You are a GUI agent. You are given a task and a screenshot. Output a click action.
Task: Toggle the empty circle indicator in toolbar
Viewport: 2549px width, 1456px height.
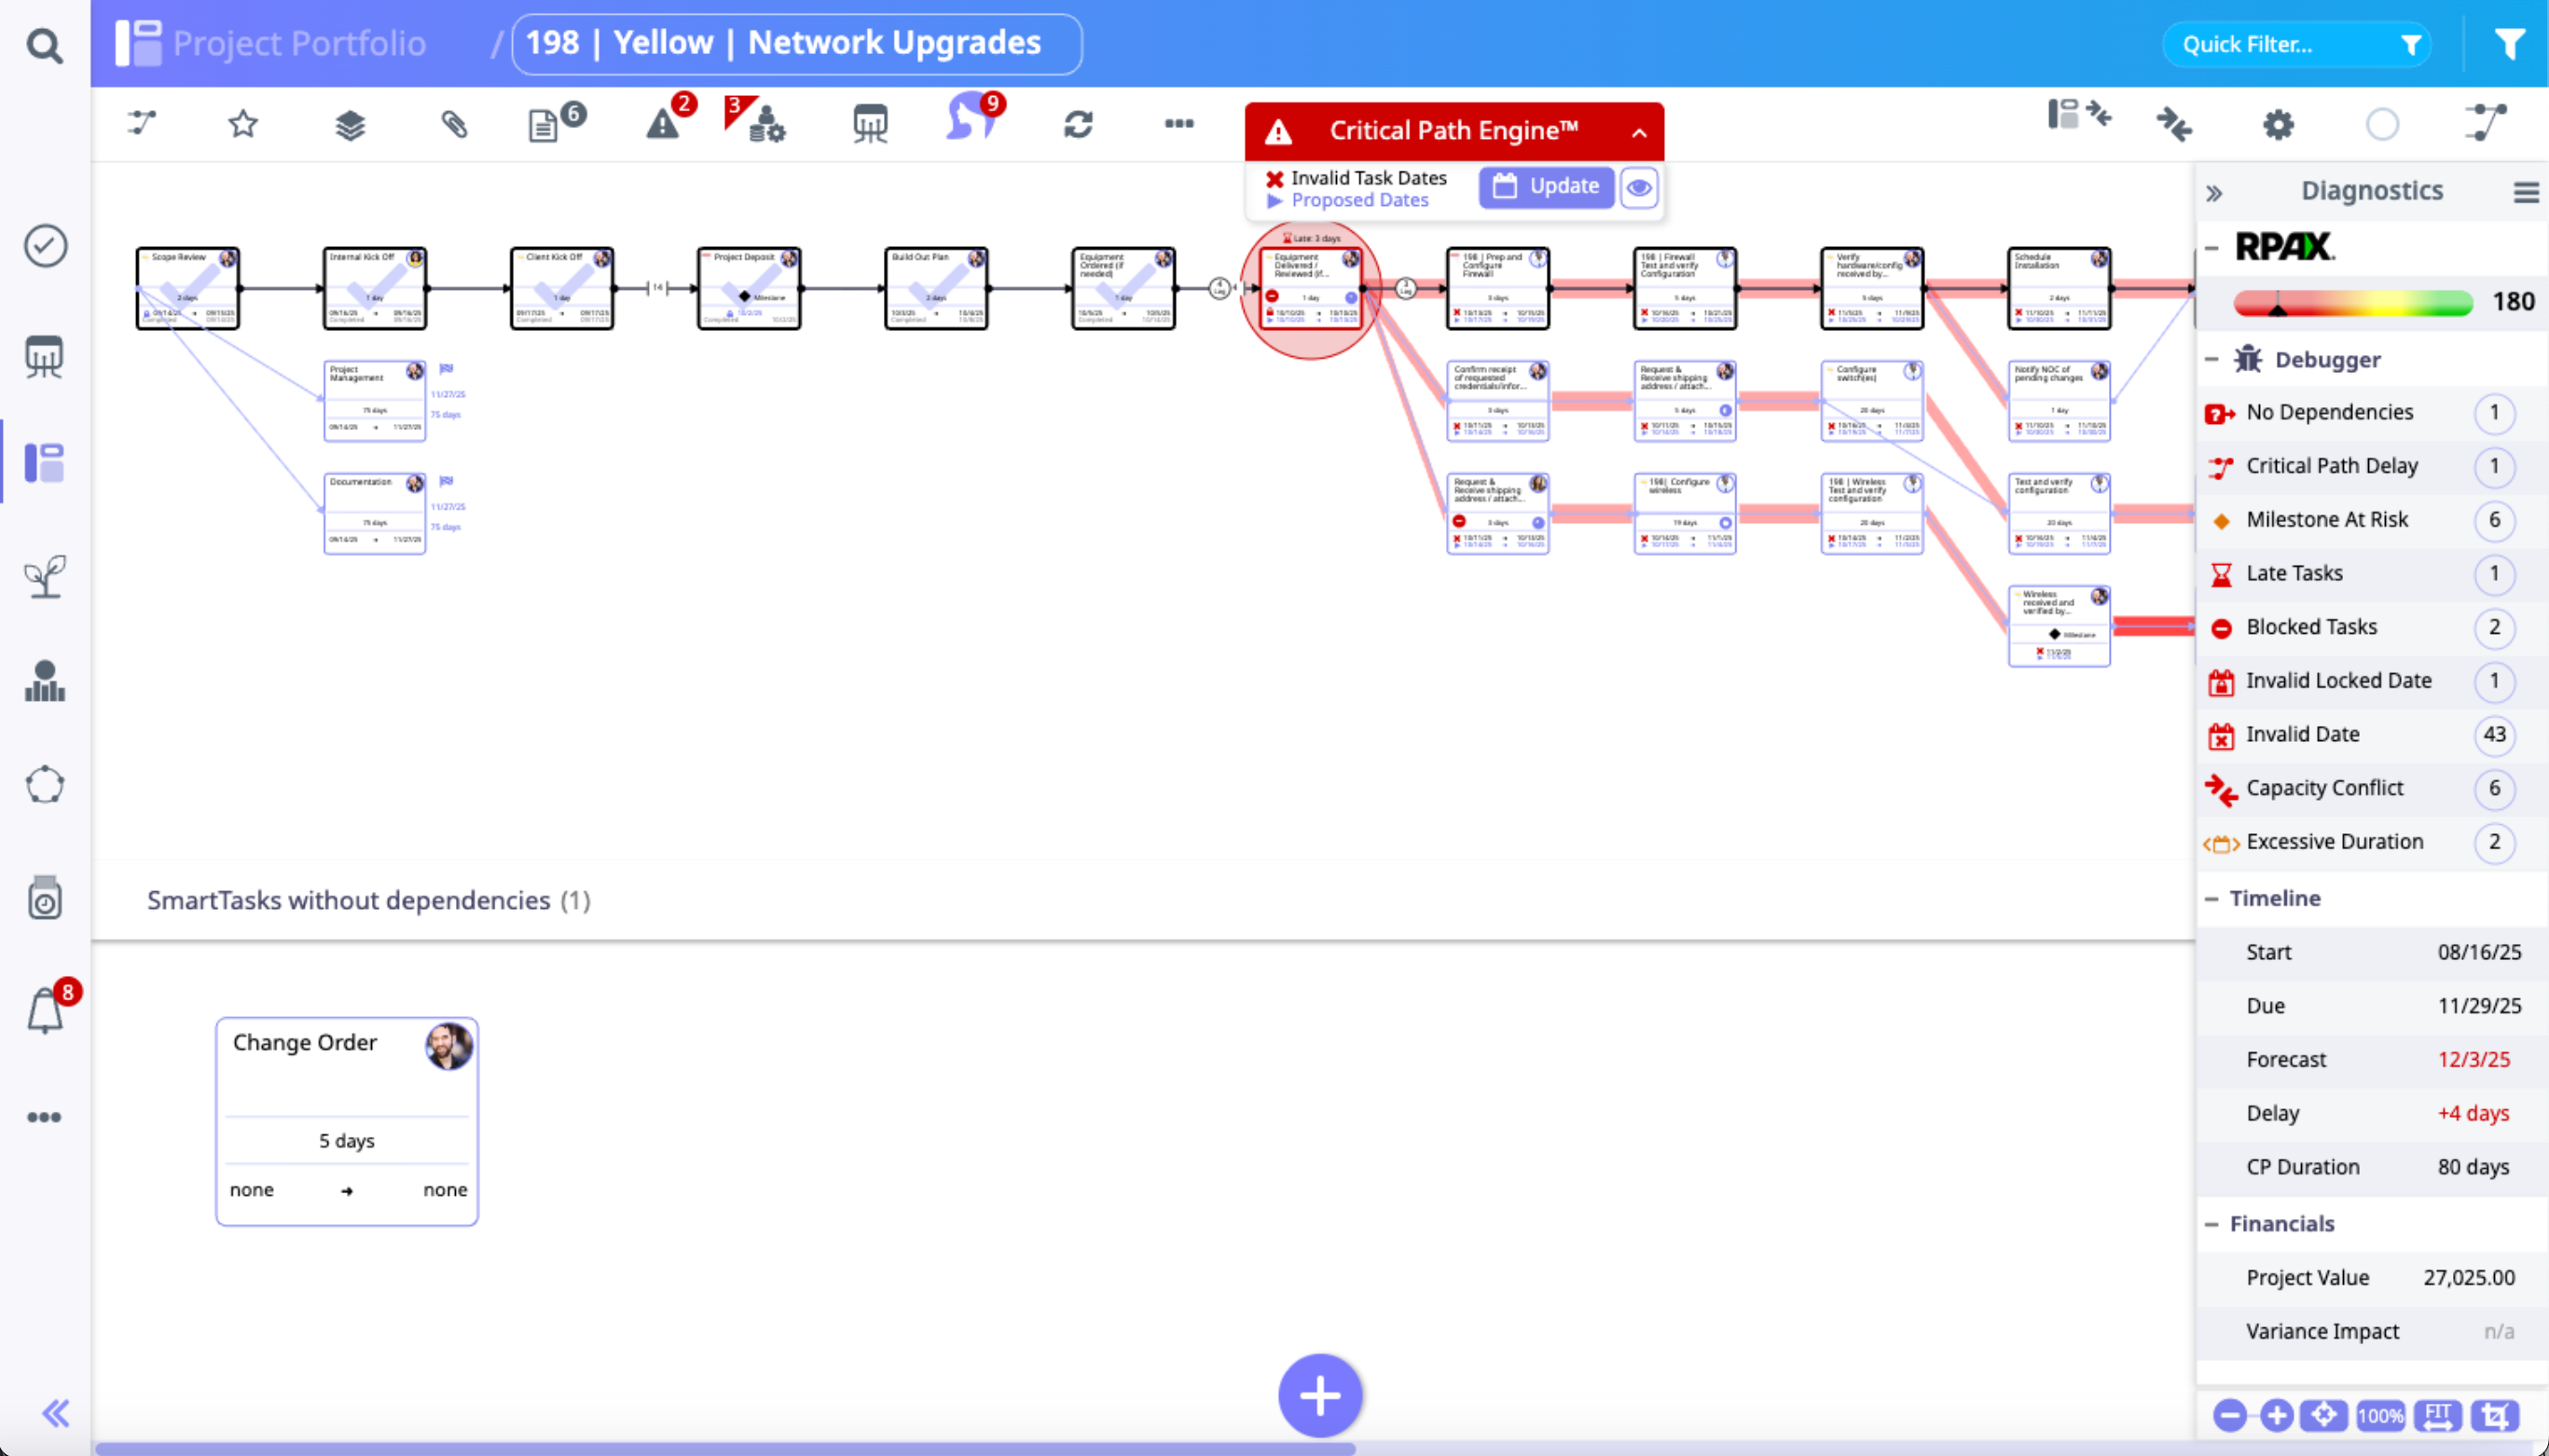click(x=2382, y=125)
